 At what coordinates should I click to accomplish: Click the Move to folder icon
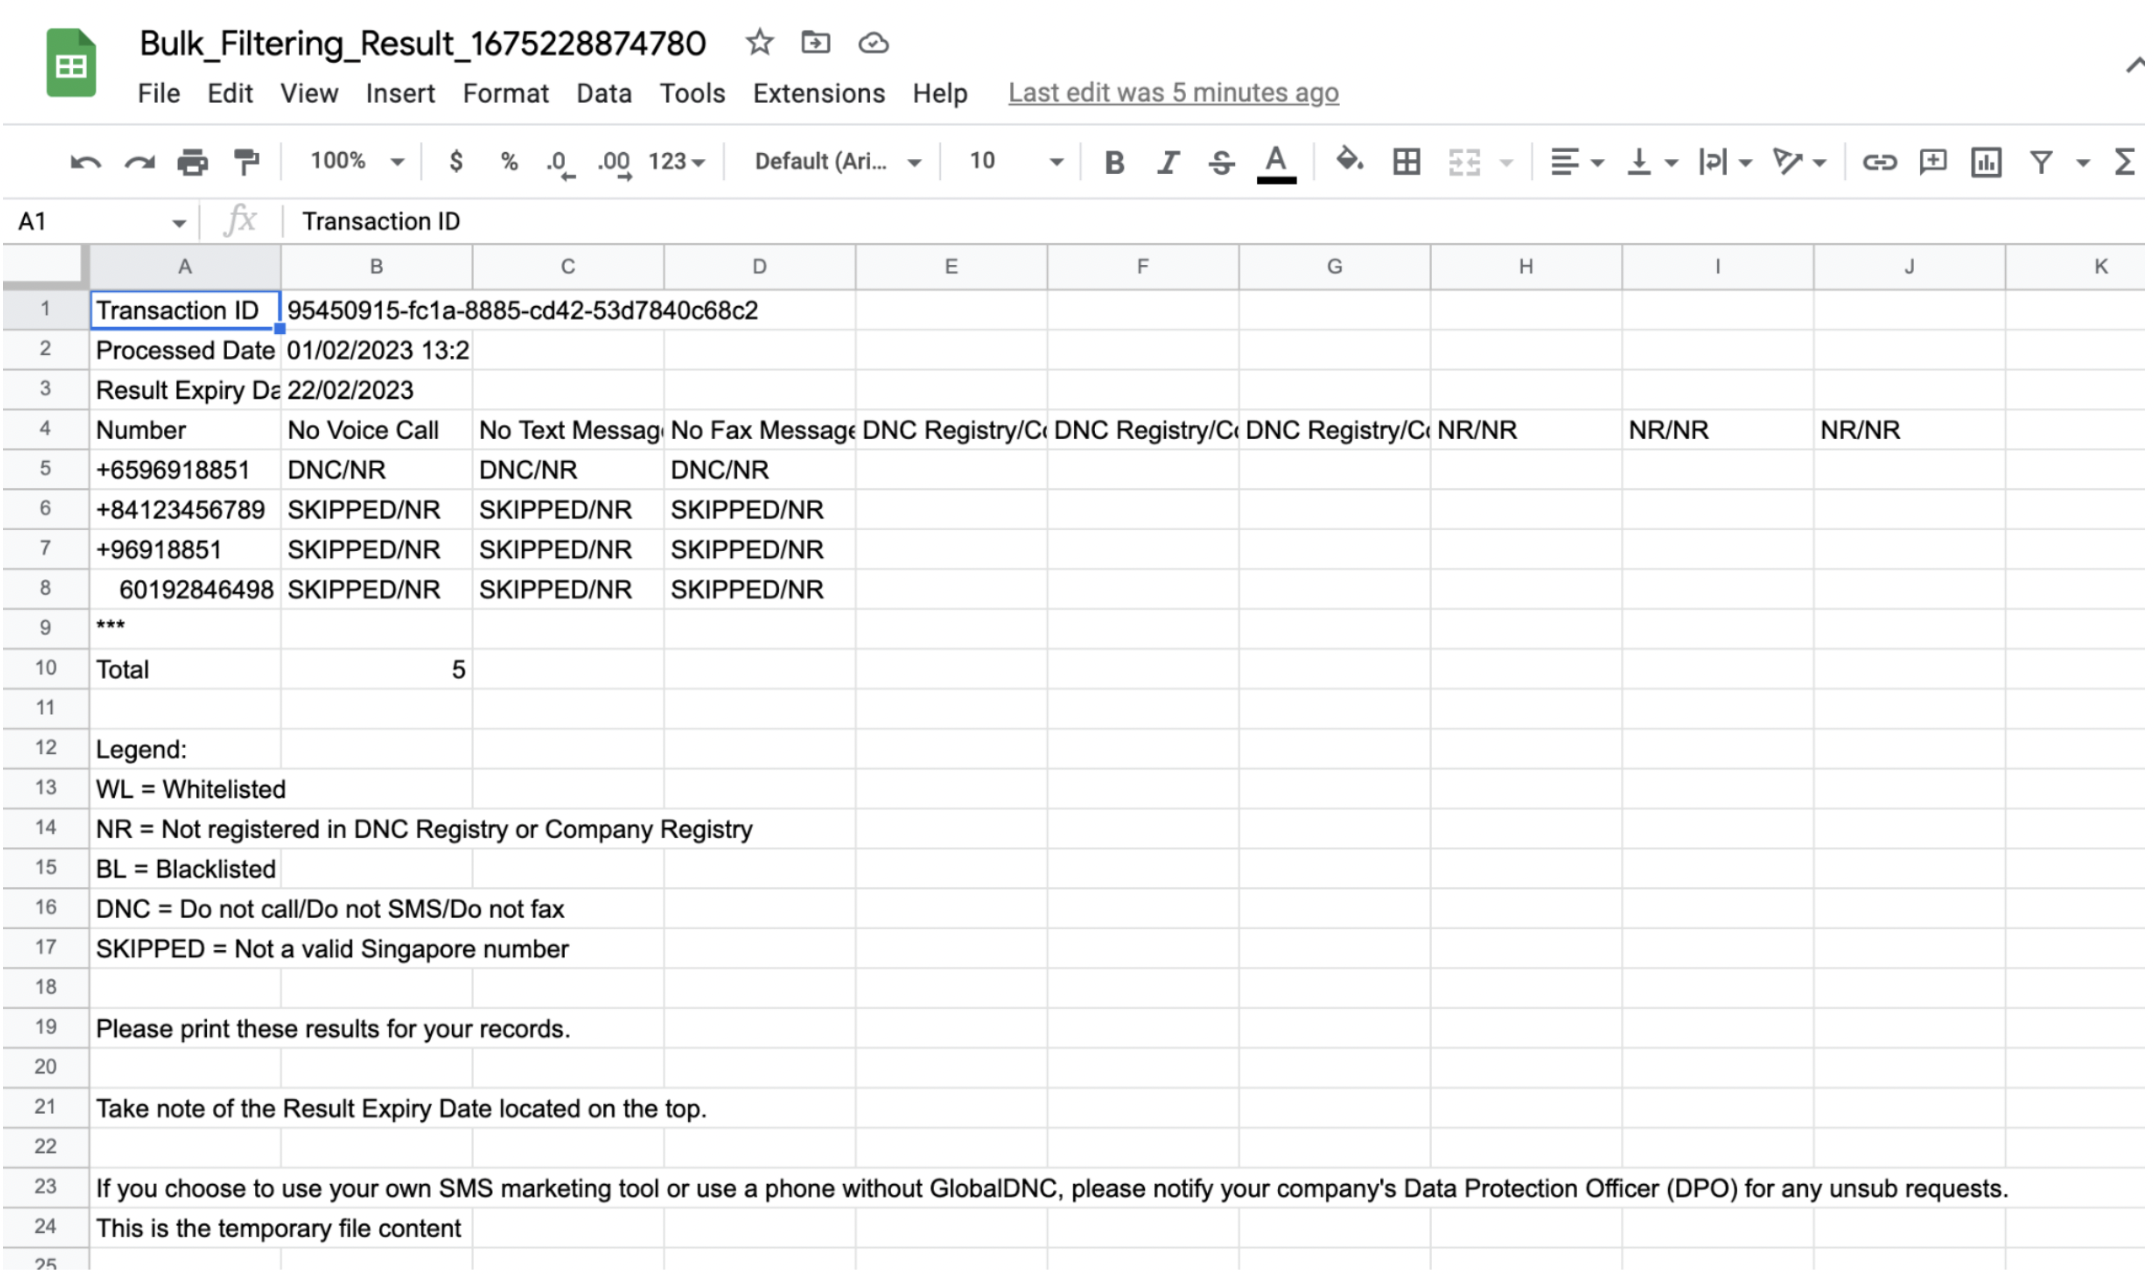(815, 42)
